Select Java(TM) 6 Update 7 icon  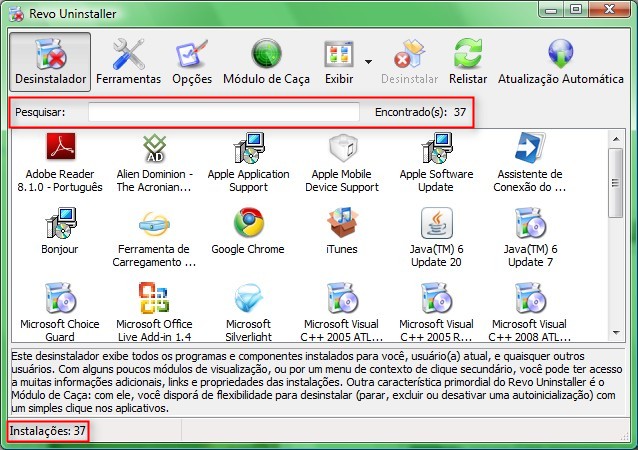pos(530,223)
